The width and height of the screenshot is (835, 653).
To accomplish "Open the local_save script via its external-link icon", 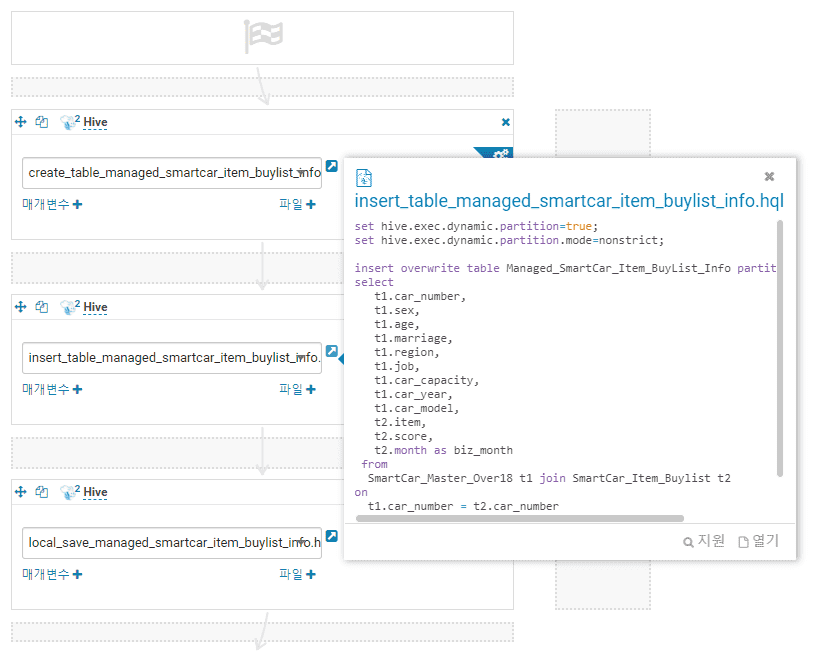I will click(x=332, y=536).
